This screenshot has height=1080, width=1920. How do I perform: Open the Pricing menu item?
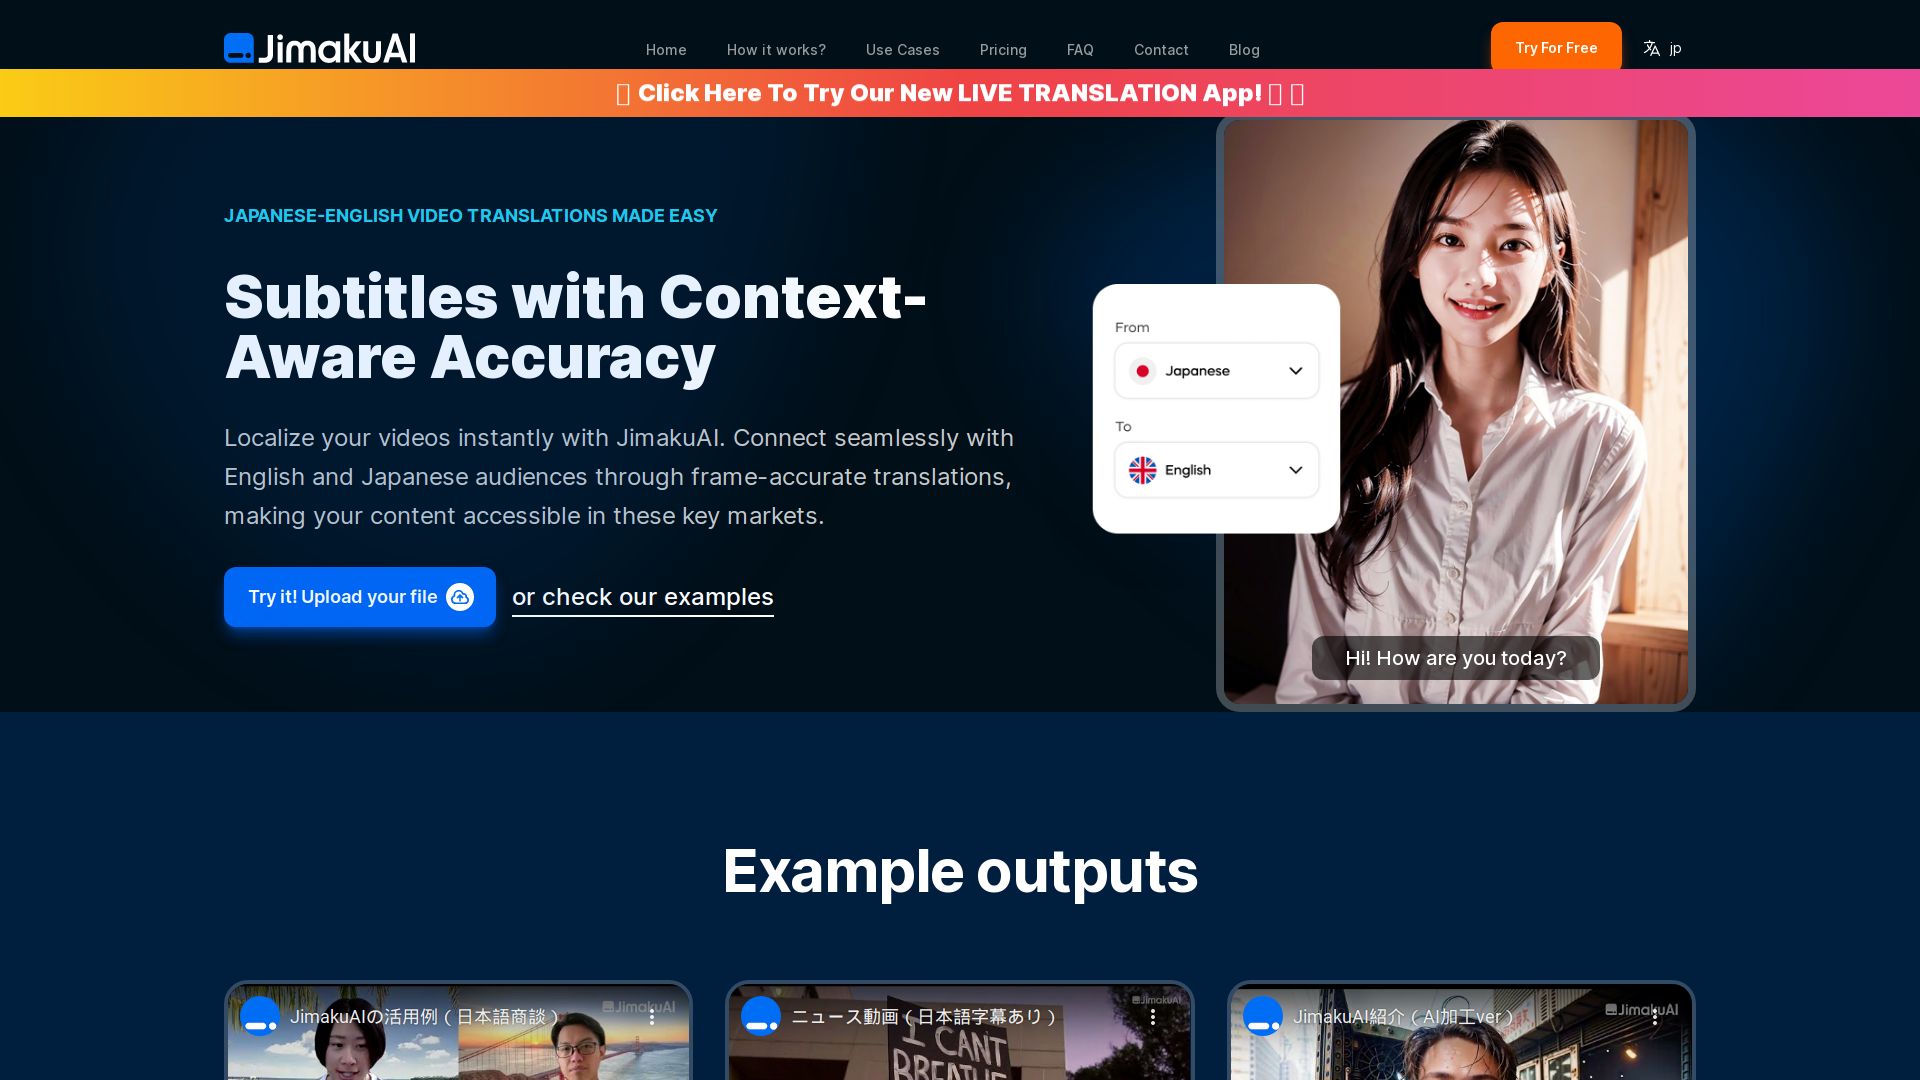coord(1003,50)
